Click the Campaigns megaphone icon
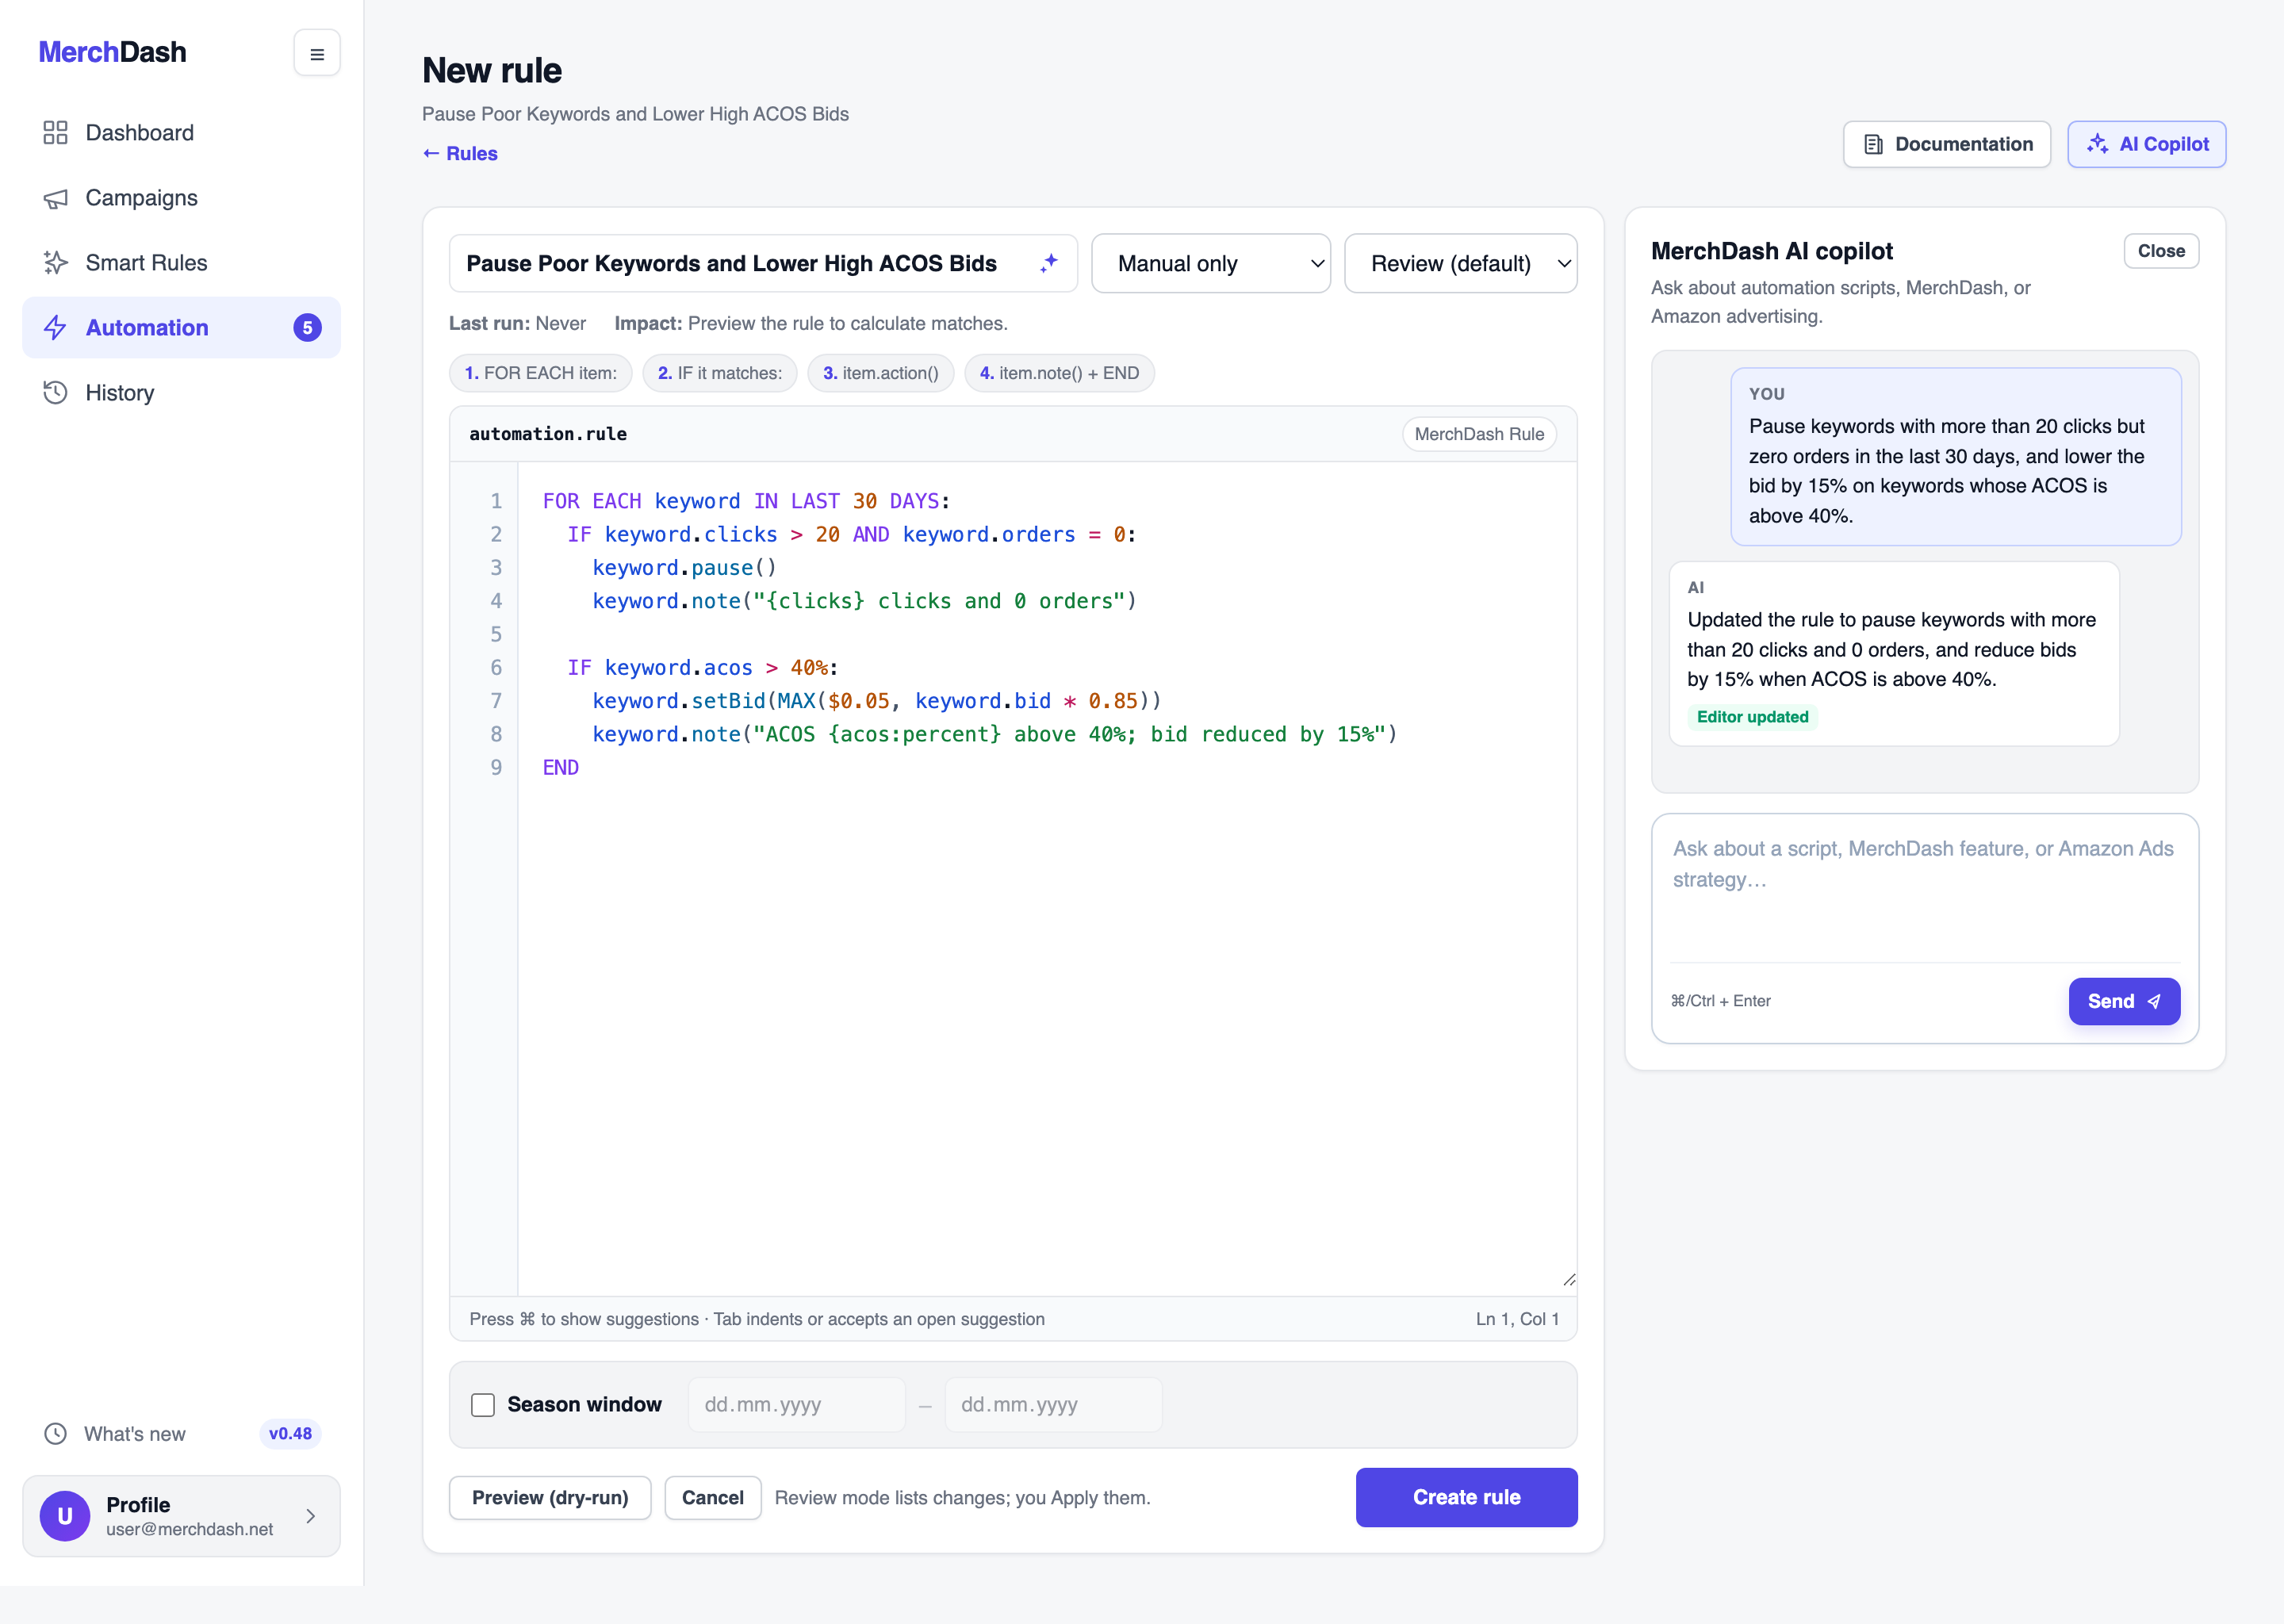 pyautogui.click(x=55, y=198)
